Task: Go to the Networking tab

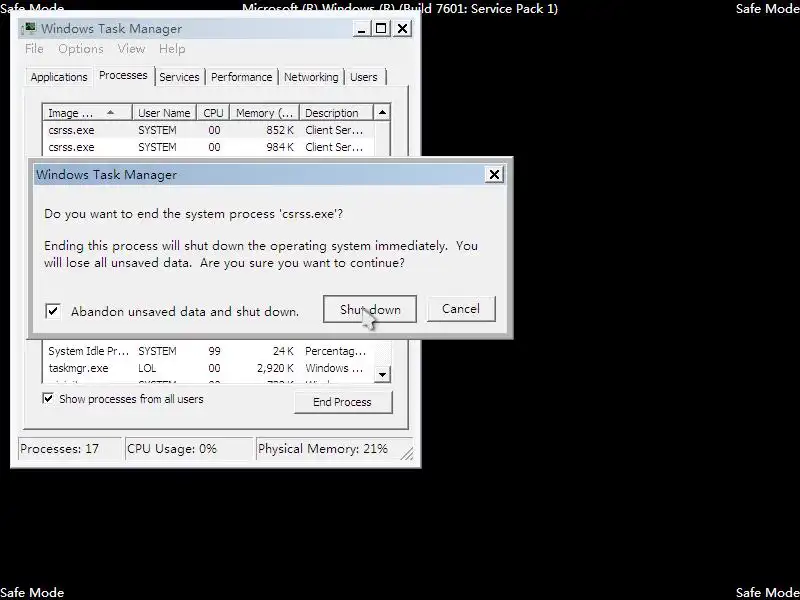Action: point(311,77)
